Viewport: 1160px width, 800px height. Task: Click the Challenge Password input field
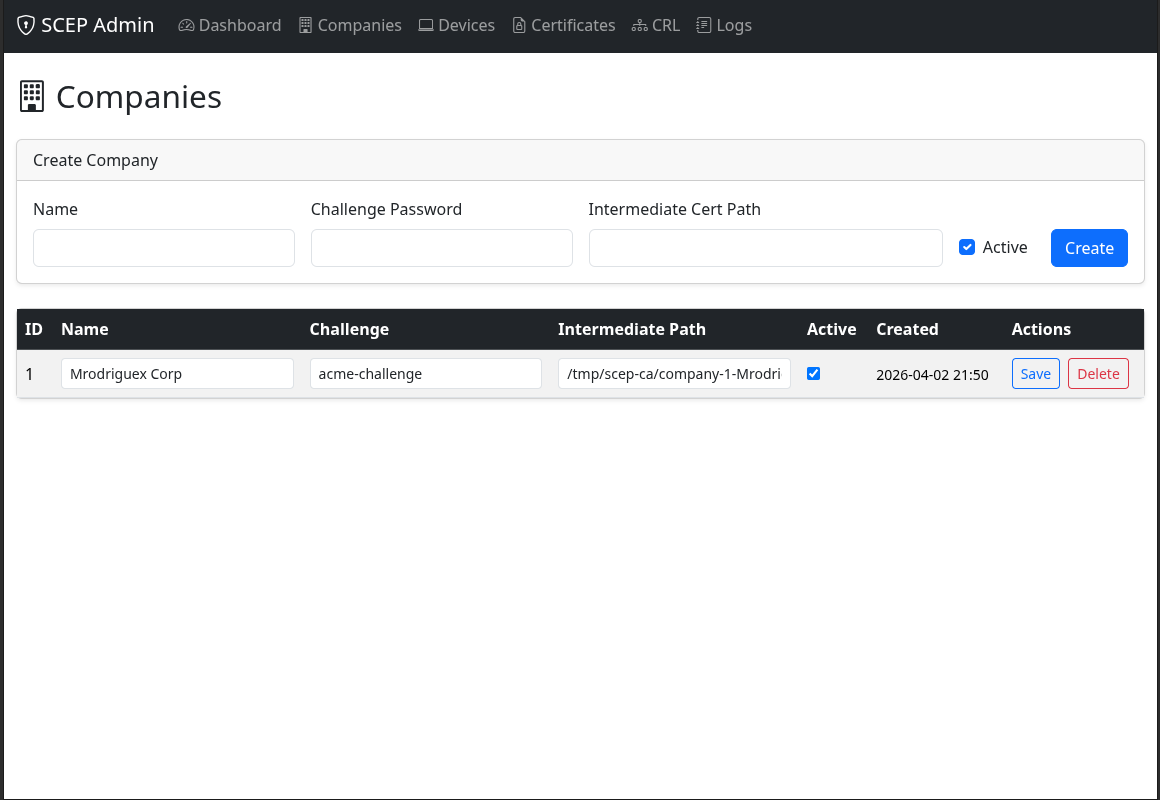click(x=441, y=248)
